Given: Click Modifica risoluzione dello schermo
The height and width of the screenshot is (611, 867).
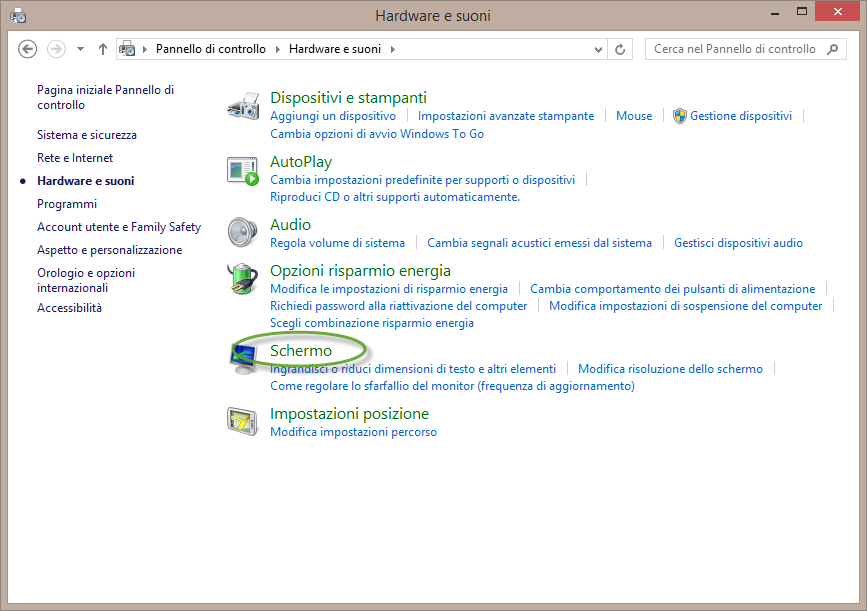Looking at the screenshot, I should [670, 369].
